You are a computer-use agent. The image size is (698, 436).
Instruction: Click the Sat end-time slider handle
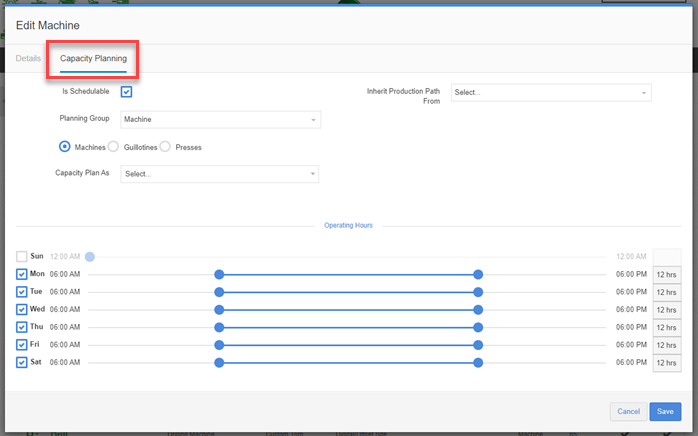tap(478, 363)
